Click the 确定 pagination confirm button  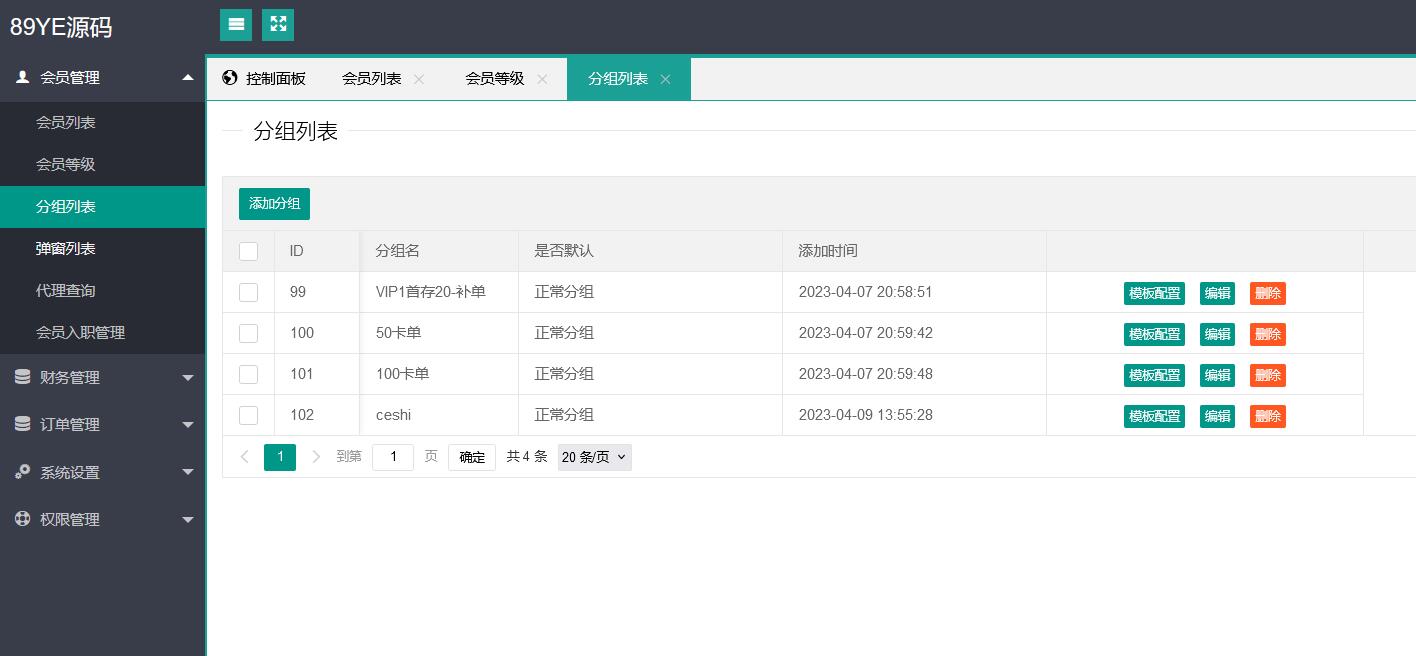pyautogui.click(x=472, y=457)
